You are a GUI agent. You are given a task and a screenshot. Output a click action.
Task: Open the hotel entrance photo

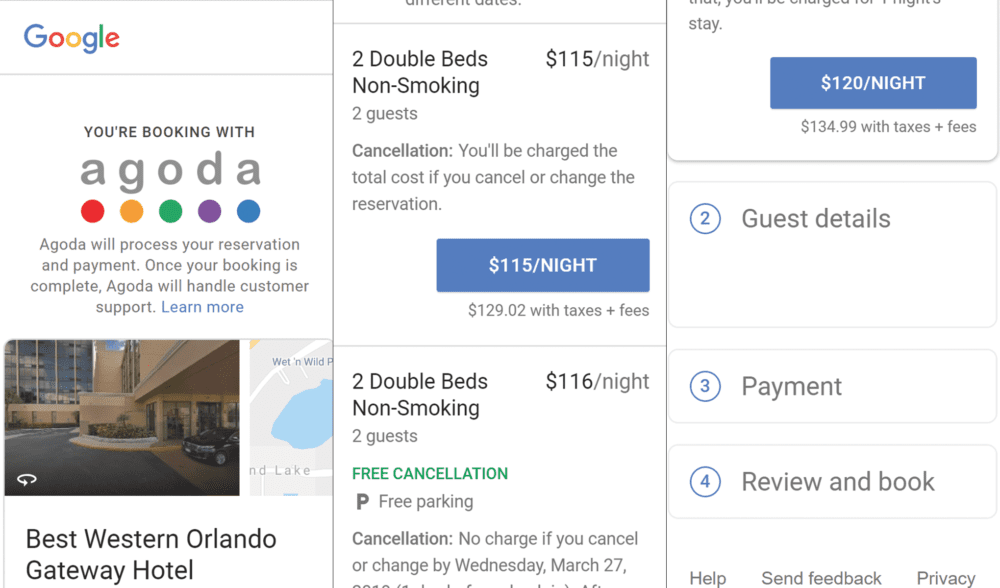(x=122, y=417)
